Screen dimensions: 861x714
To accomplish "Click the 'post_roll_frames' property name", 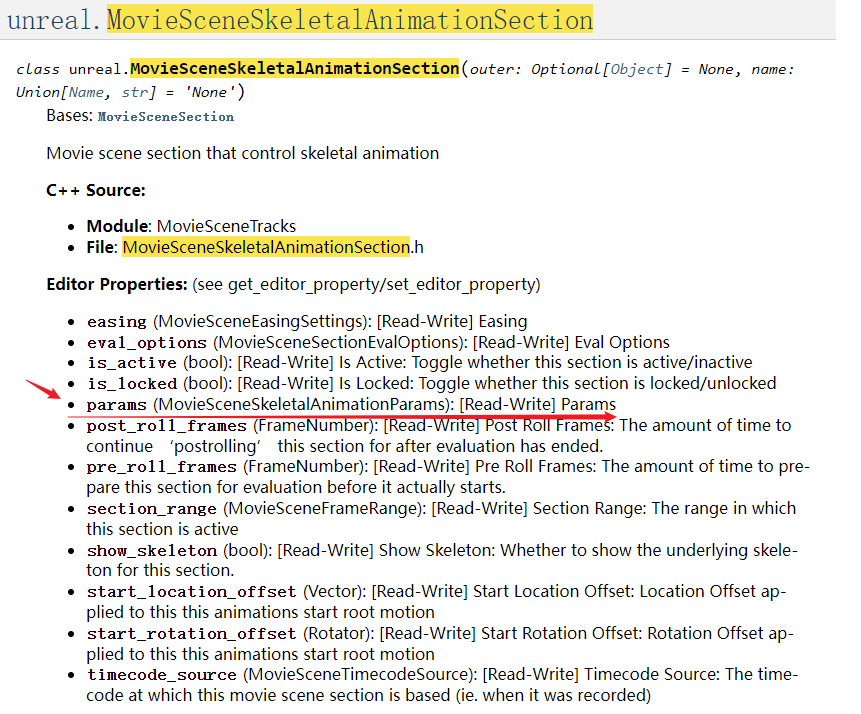I will point(166,426).
